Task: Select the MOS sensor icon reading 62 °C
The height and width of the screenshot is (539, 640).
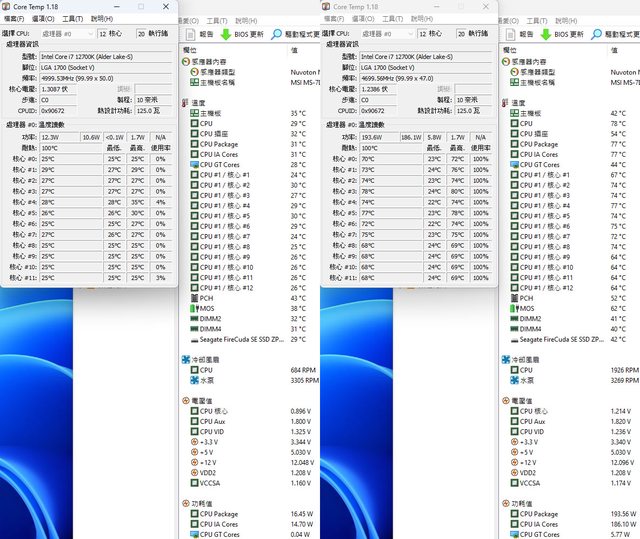Action: (513, 308)
